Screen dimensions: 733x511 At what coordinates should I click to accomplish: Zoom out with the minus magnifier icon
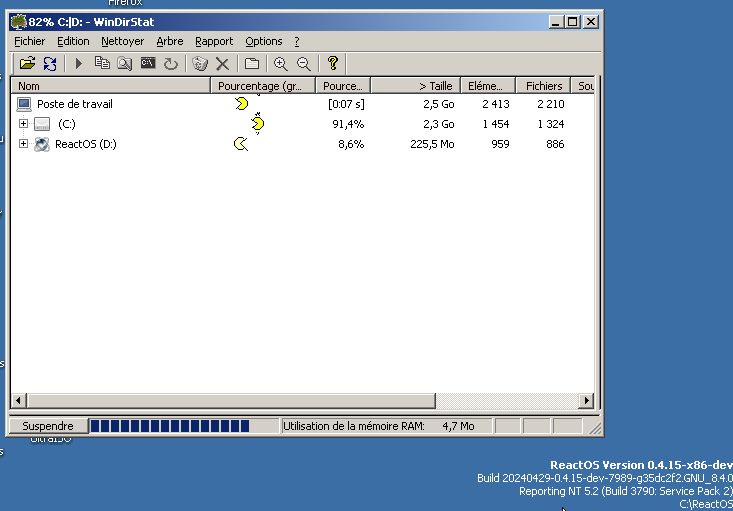coord(303,63)
